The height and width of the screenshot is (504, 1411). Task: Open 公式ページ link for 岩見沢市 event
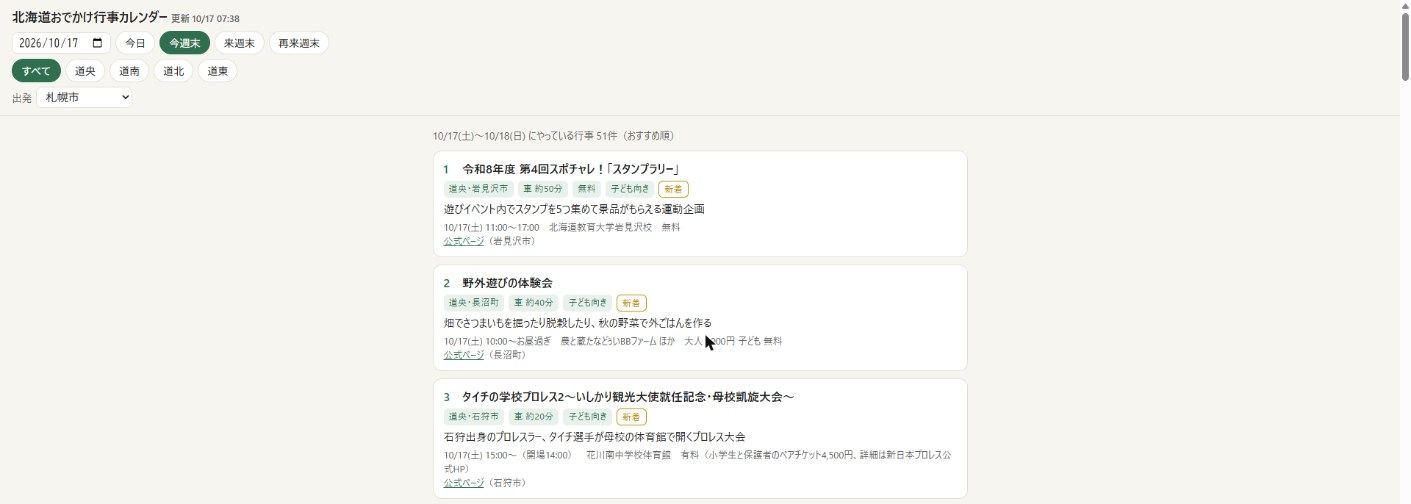(x=464, y=241)
